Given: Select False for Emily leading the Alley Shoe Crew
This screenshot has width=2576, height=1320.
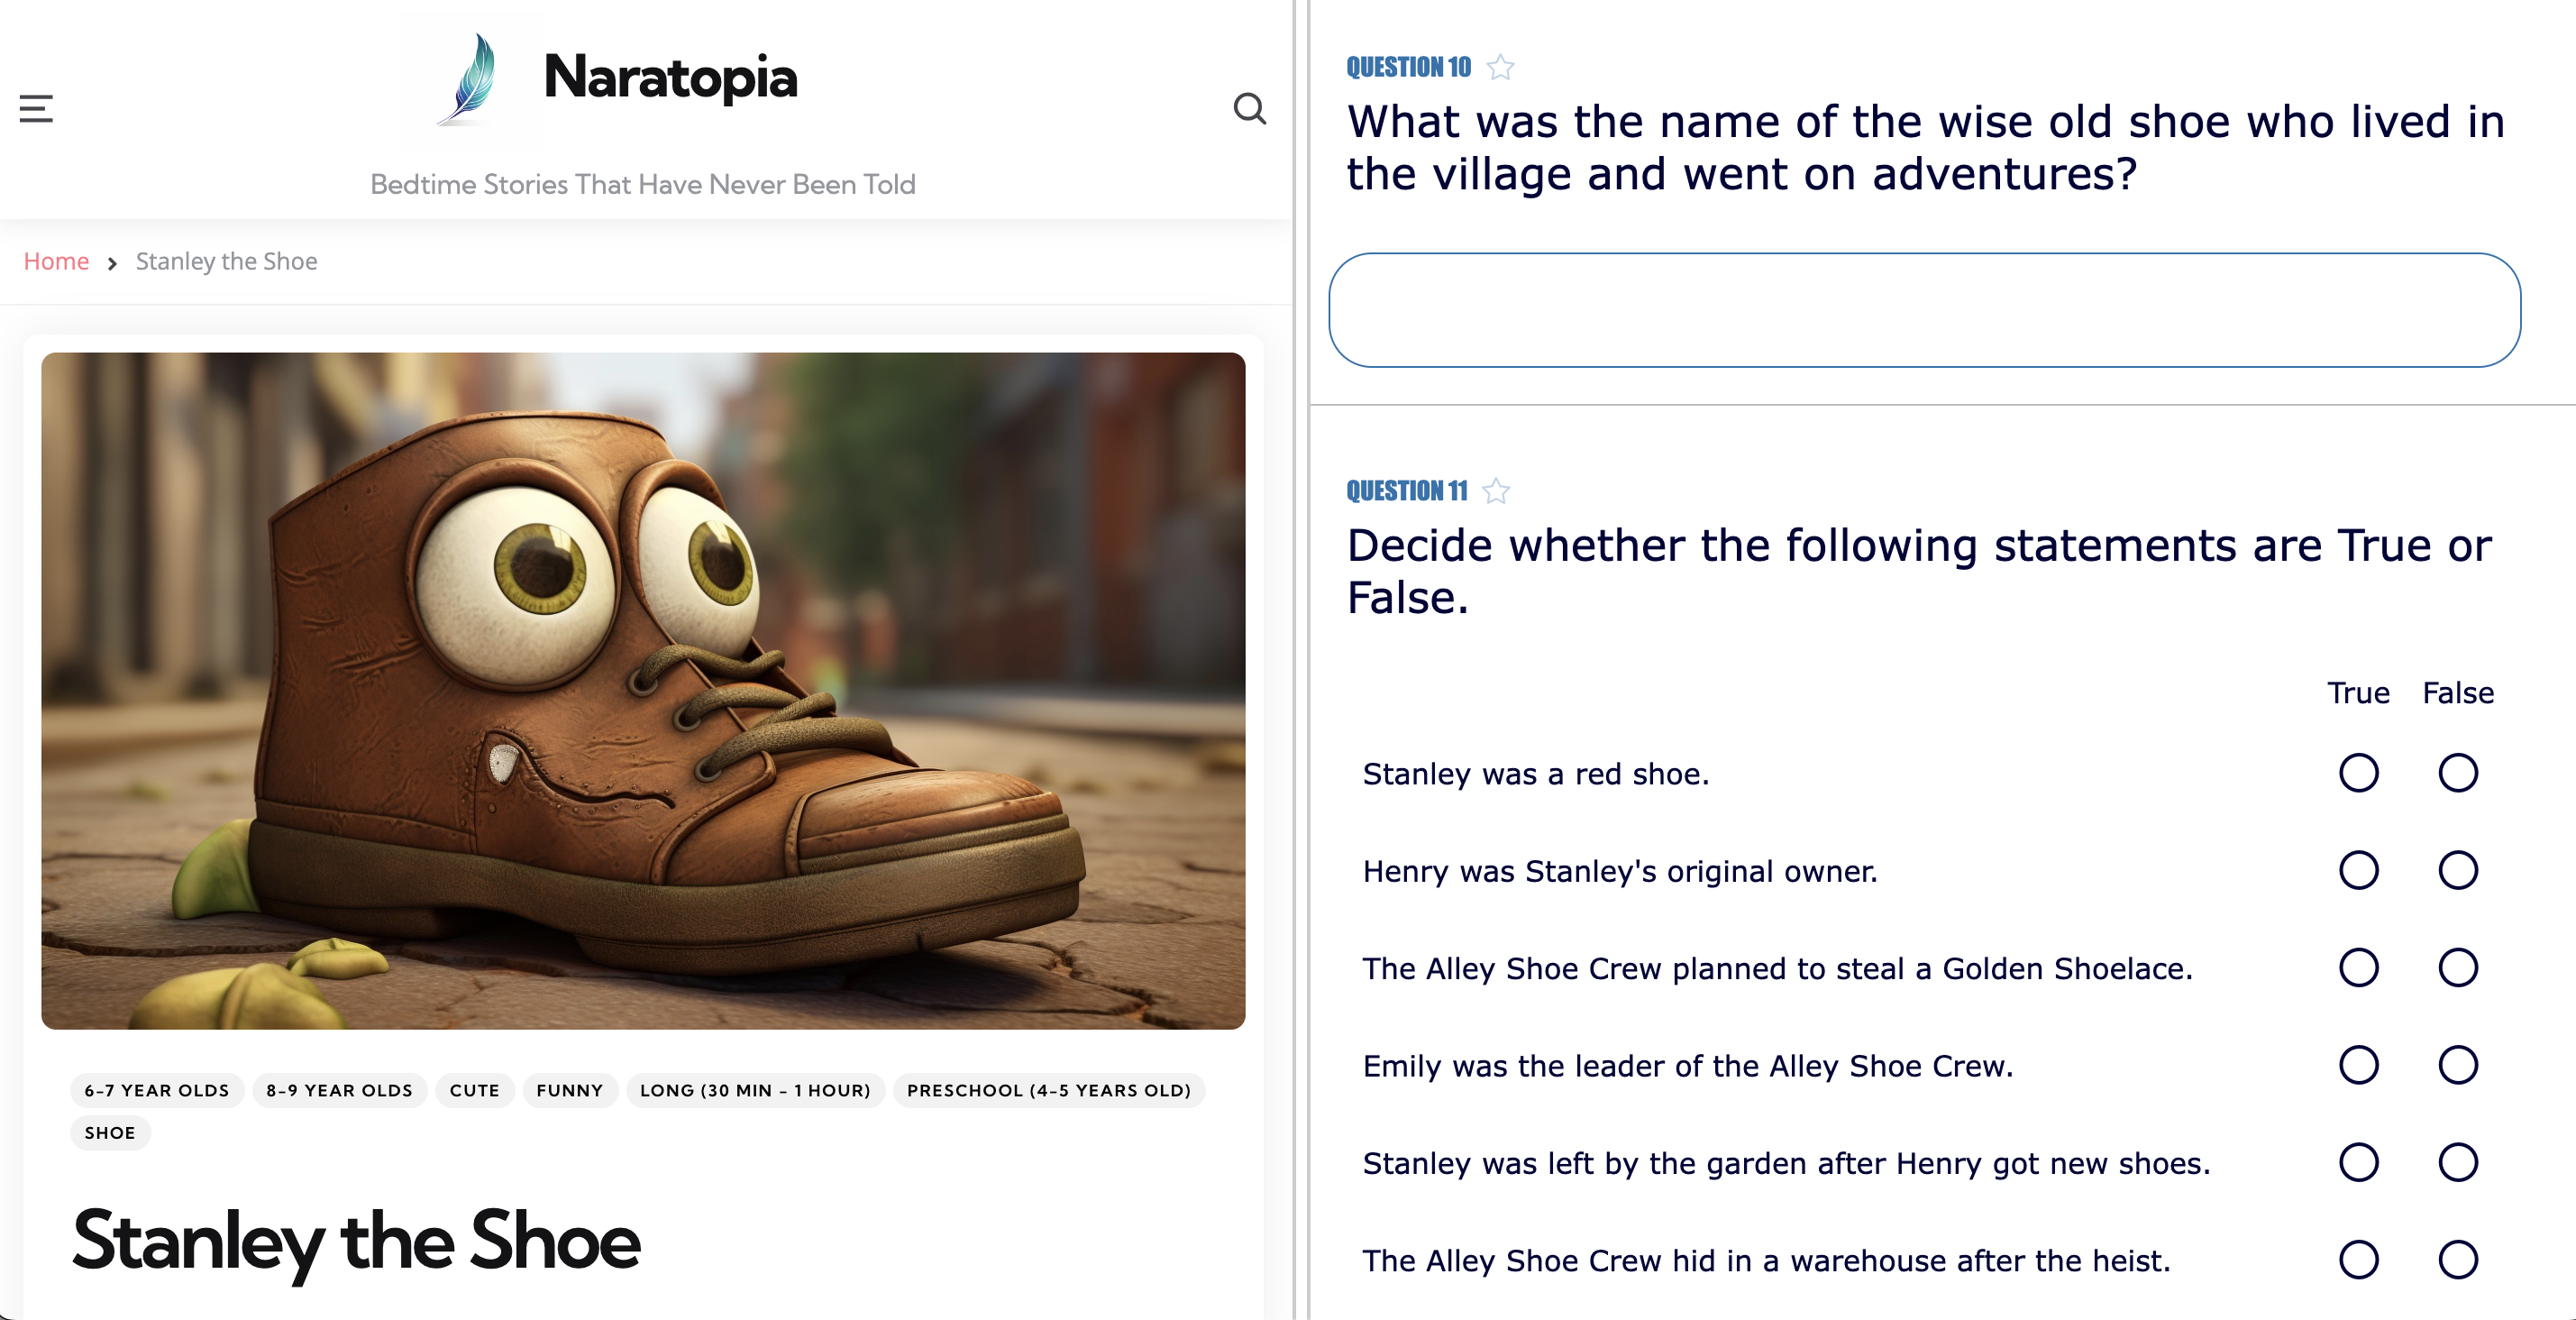Looking at the screenshot, I should [2457, 1065].
